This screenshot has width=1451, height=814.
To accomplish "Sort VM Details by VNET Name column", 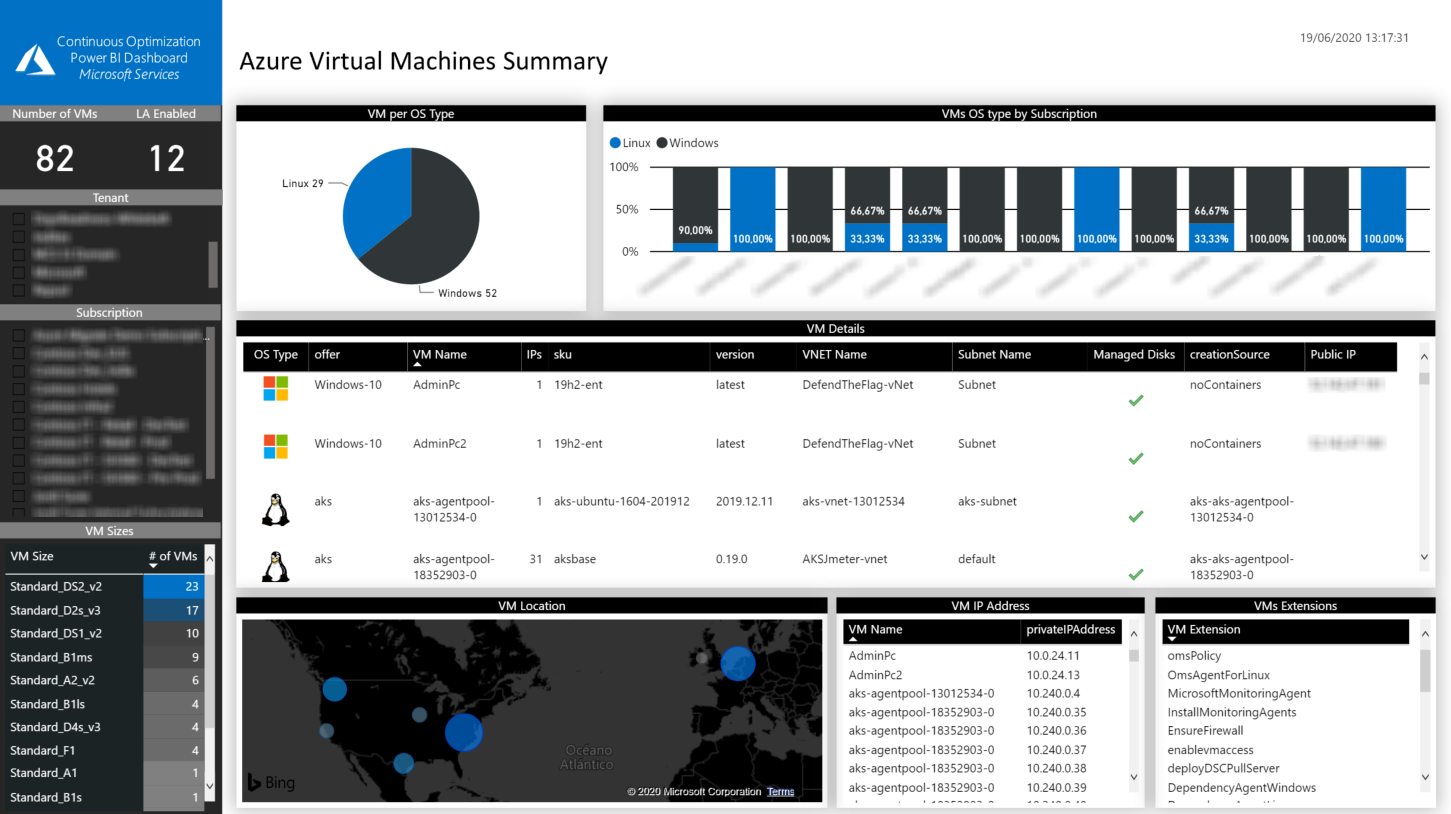I will pos(834,355).
